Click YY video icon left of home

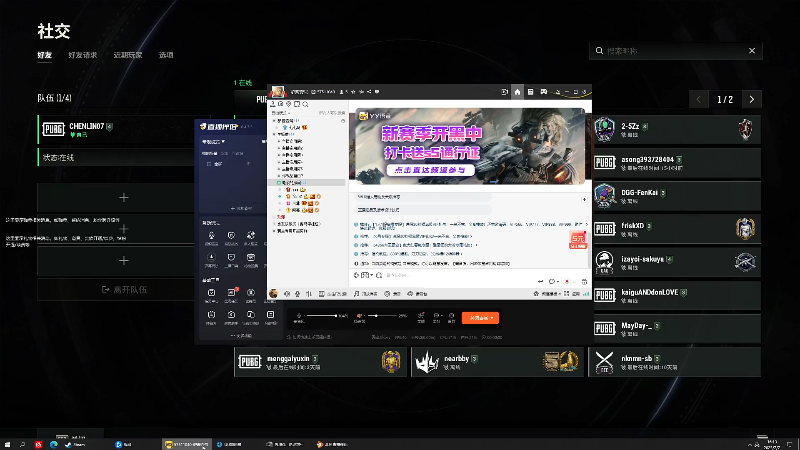(504, 92)
